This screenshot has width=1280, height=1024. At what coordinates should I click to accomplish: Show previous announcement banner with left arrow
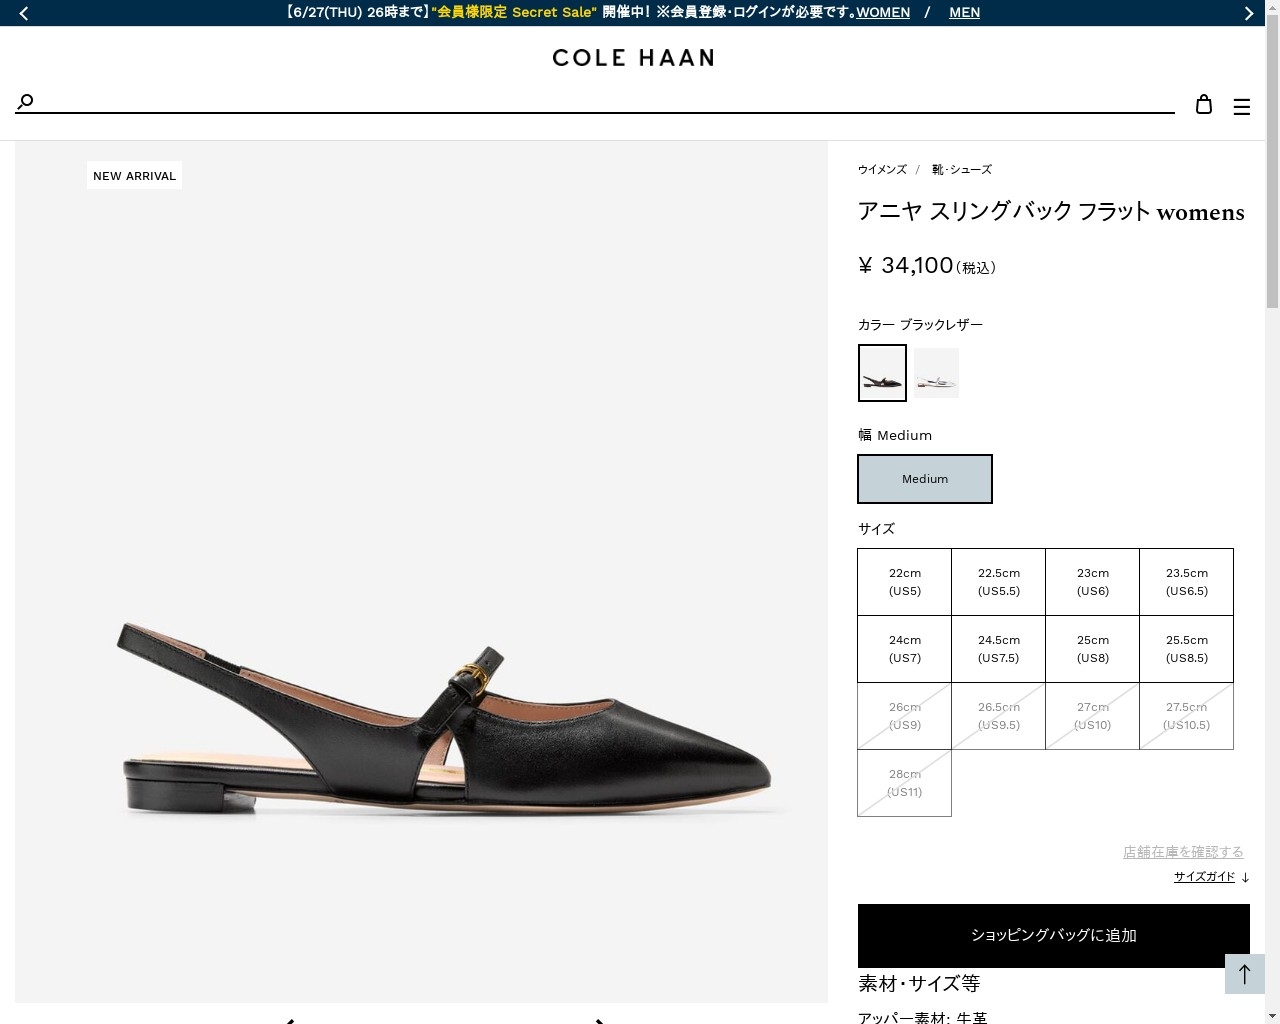pos(24,13)
